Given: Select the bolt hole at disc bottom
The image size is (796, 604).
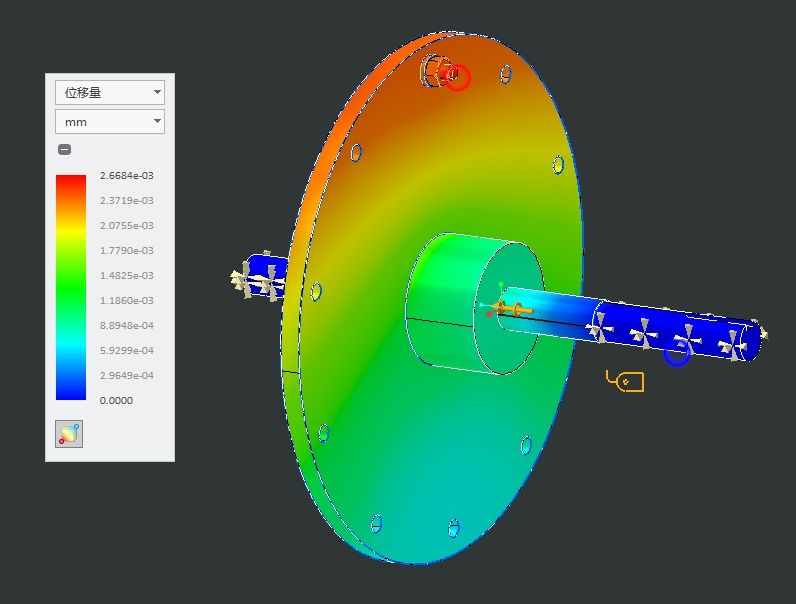Looking at the screenshot, I should pyautogui.click(x=453, y=526).
